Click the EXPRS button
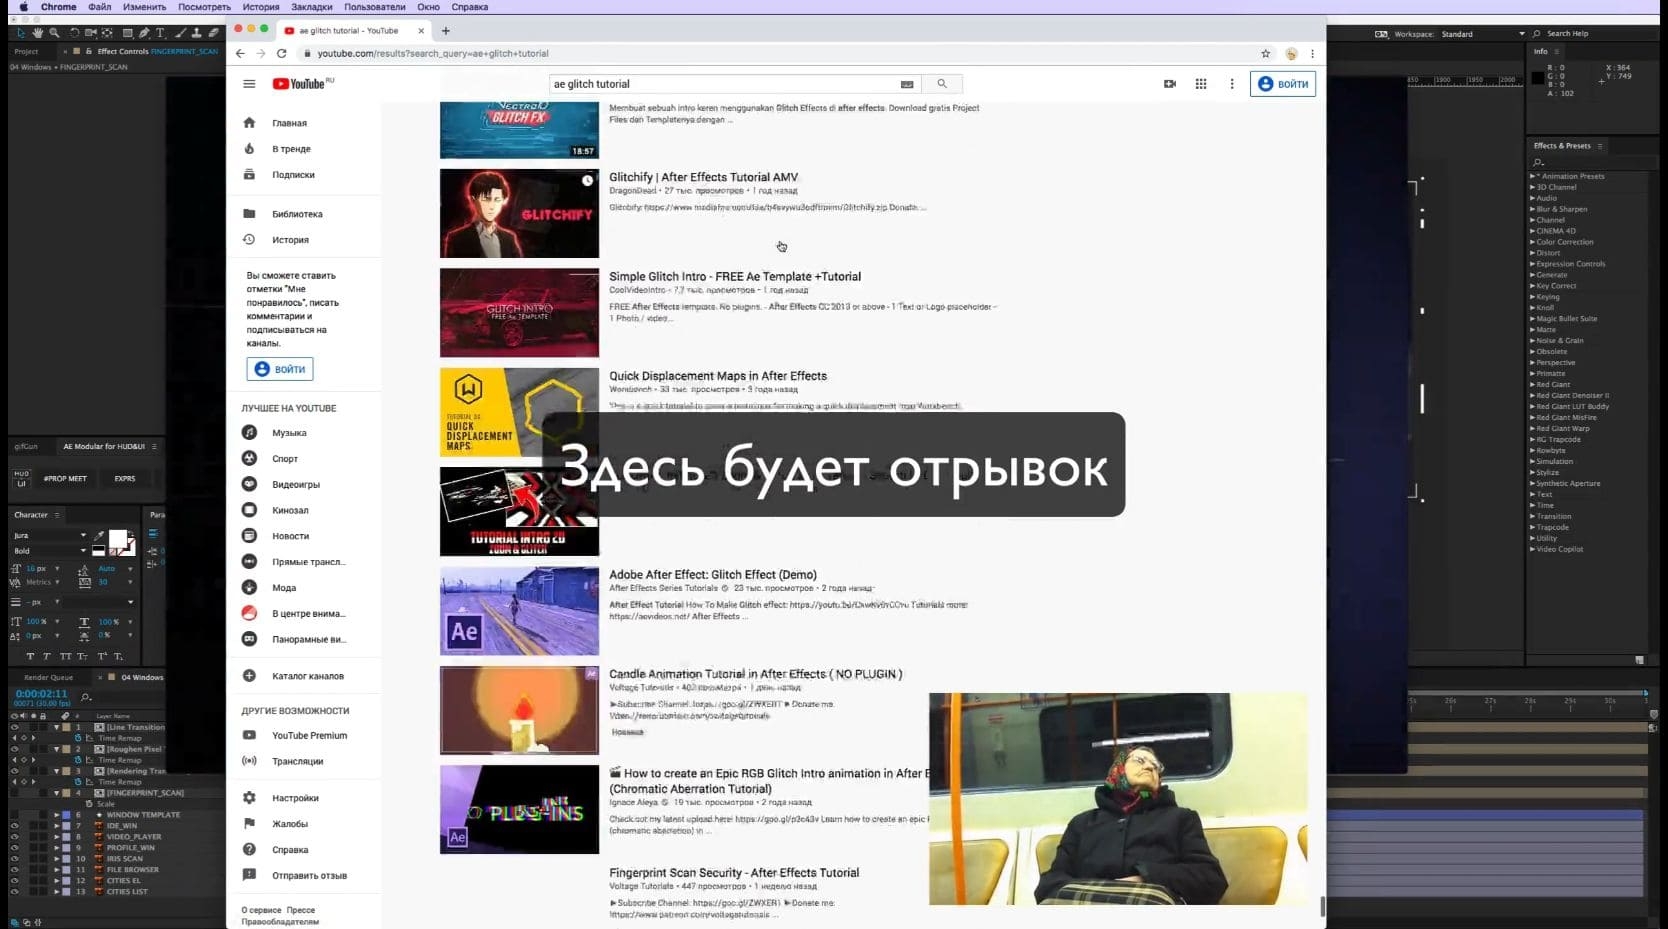The width and height of the screenshot is (1668, 929). pyautogui.click(x=125, y=479)
